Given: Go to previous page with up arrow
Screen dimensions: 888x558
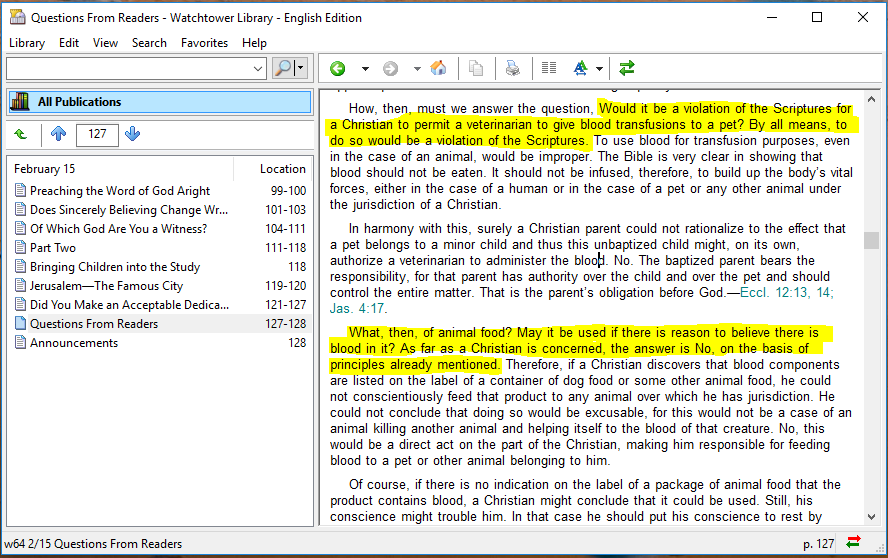Looking at the screenshot, I should click(58, 134).
